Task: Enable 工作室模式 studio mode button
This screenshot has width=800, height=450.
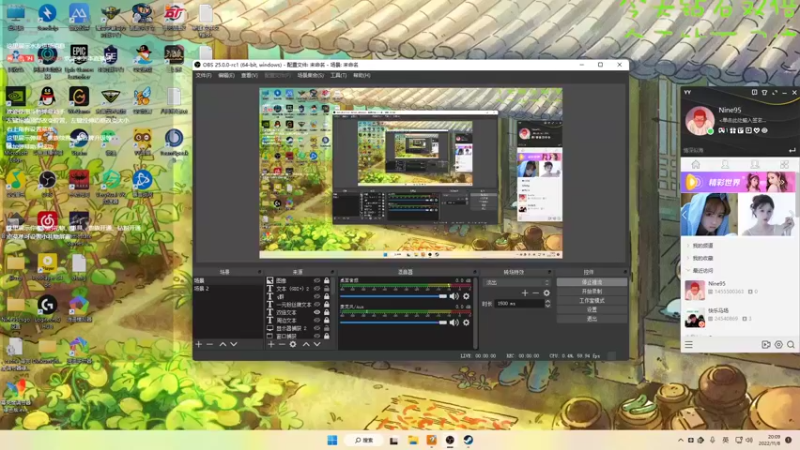Action: coord(592,301)
